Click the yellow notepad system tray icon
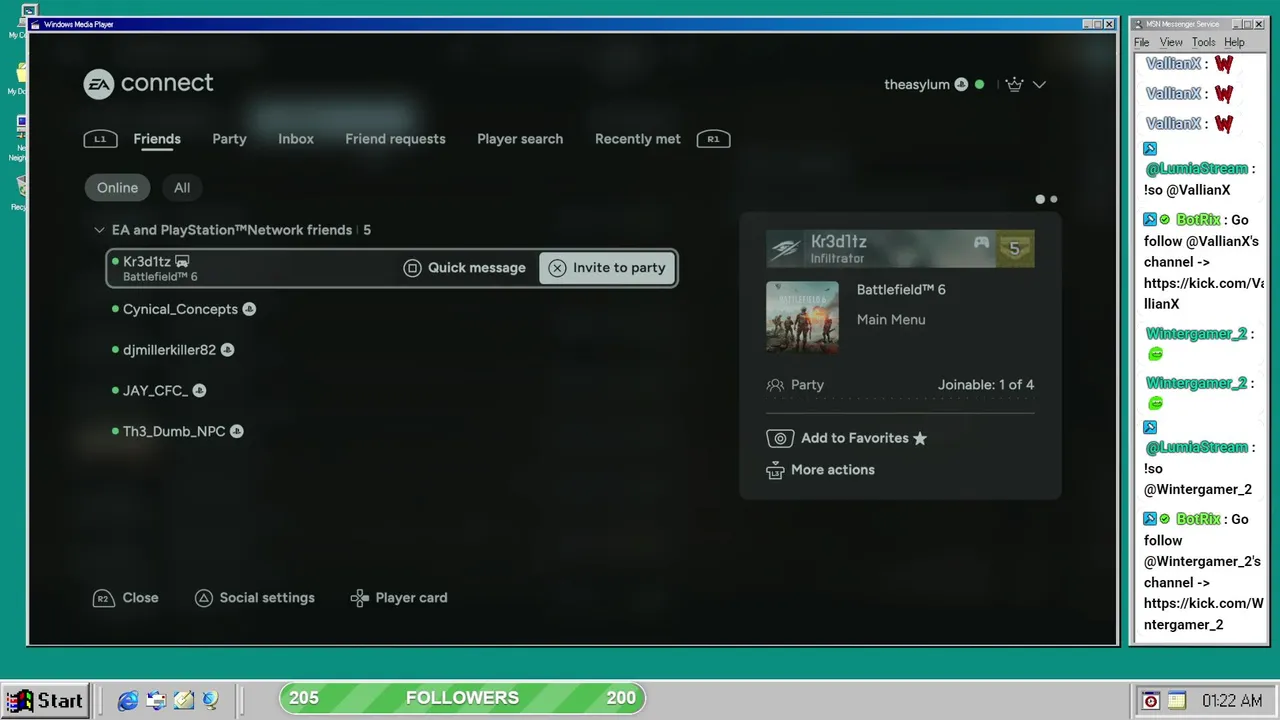 point(1176,701)
